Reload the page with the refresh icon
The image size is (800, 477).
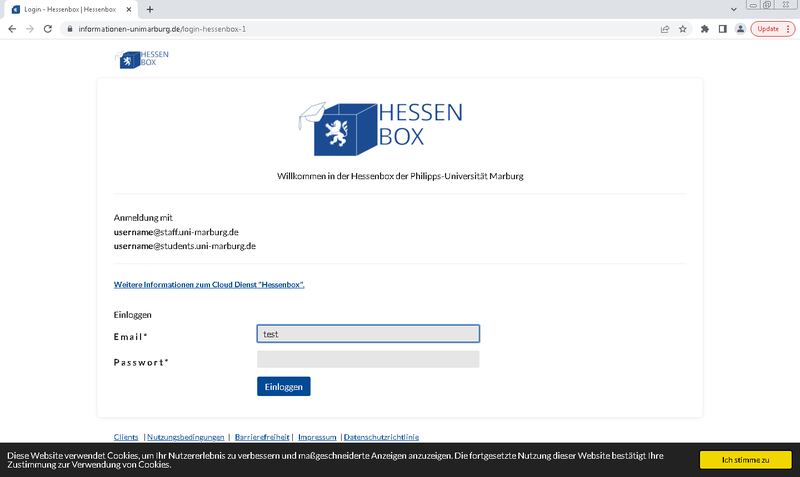point(48,29)
